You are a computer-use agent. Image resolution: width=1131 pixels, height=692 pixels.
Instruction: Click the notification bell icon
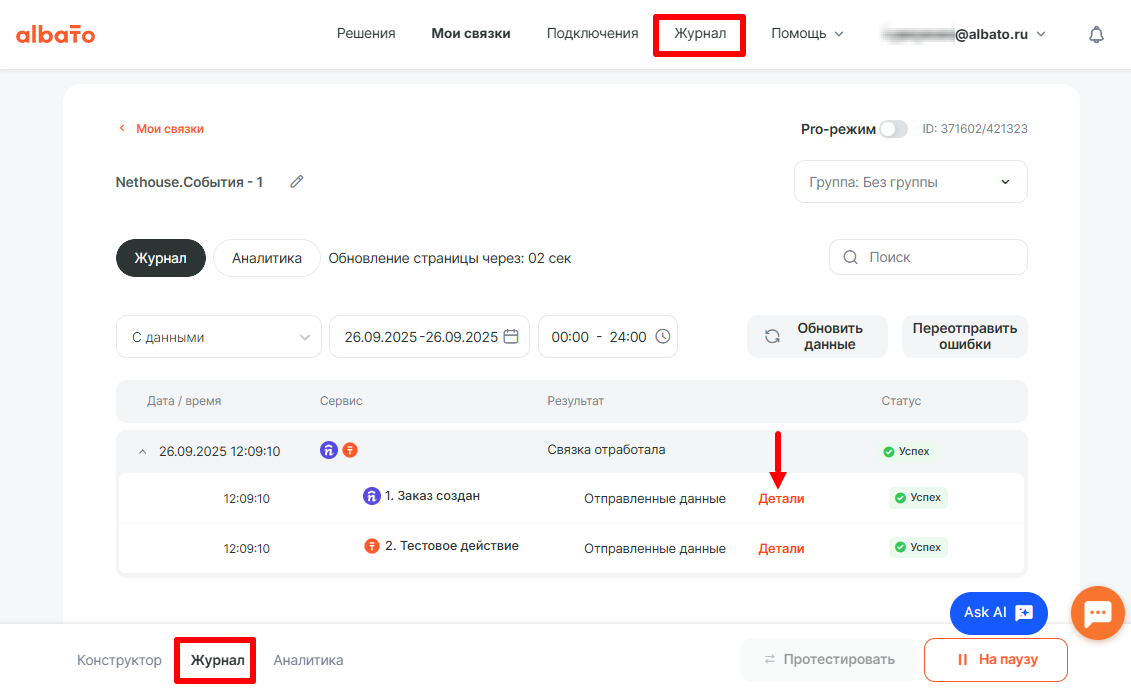pyautogui.click(x=1096, y=34)
